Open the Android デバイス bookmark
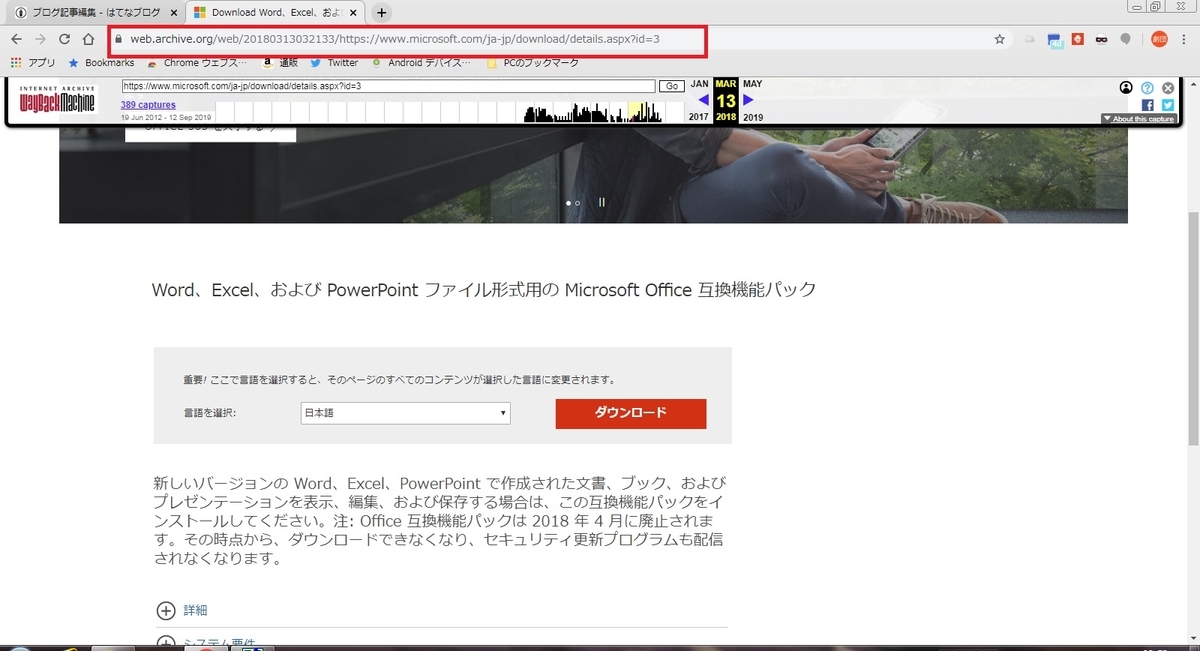 pyautogui.click(x=421, y=62)
